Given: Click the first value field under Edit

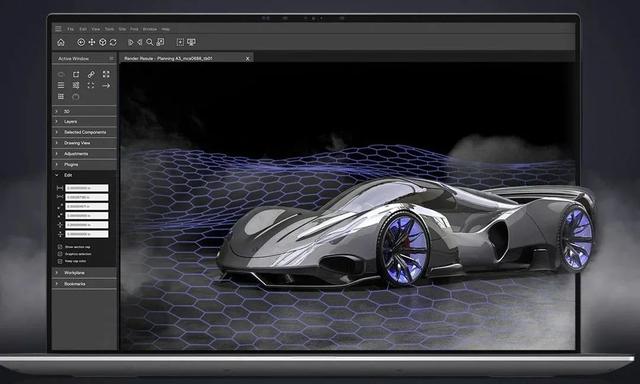Looking at the screenshot, I should [87, 188].
